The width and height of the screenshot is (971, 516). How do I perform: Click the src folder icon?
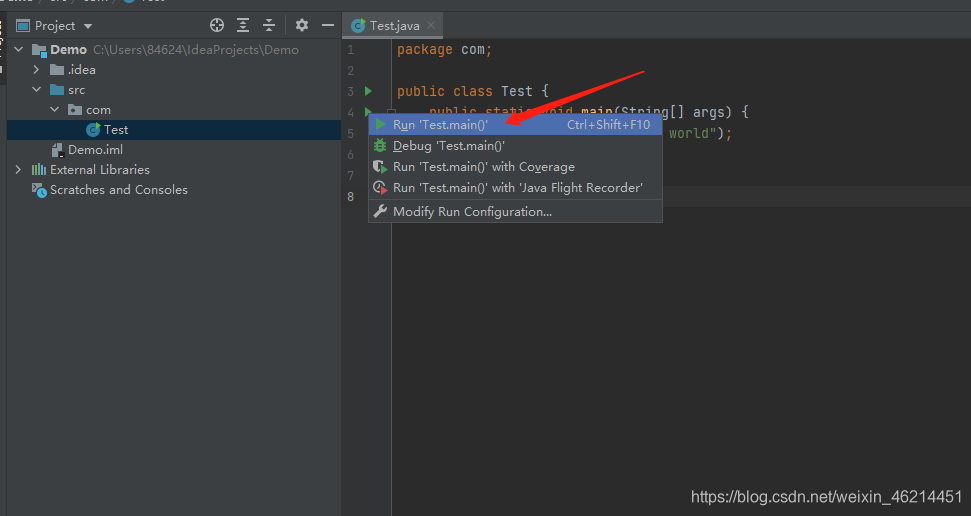(x=57, y=90)
